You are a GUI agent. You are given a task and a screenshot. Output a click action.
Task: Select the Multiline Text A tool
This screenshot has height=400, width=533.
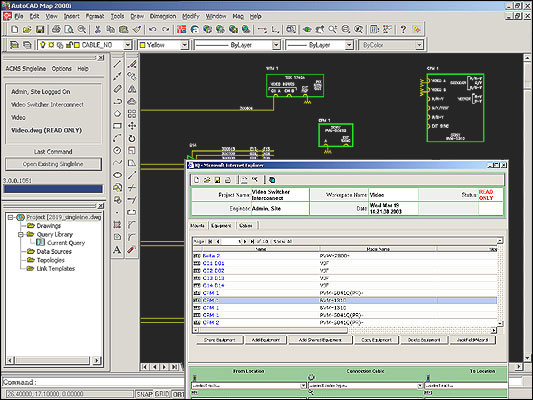pyautogui.click(x=117, y=250)
